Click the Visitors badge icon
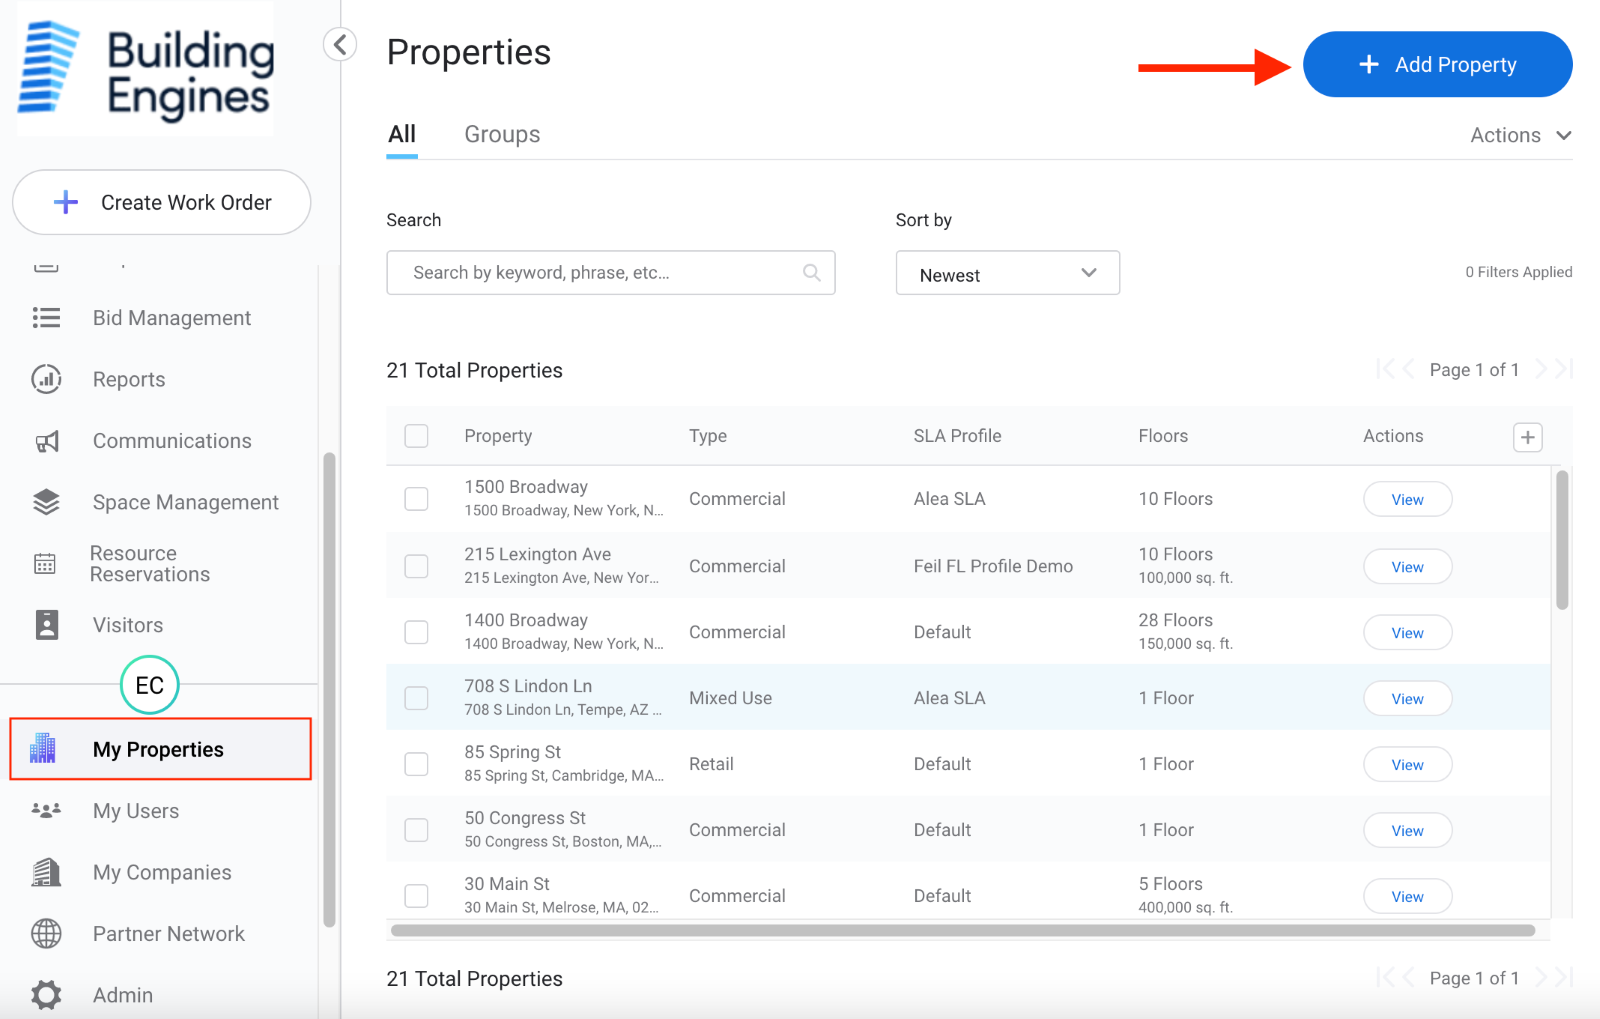This screenshot has width=1600, height=1019. click(46, 625)
